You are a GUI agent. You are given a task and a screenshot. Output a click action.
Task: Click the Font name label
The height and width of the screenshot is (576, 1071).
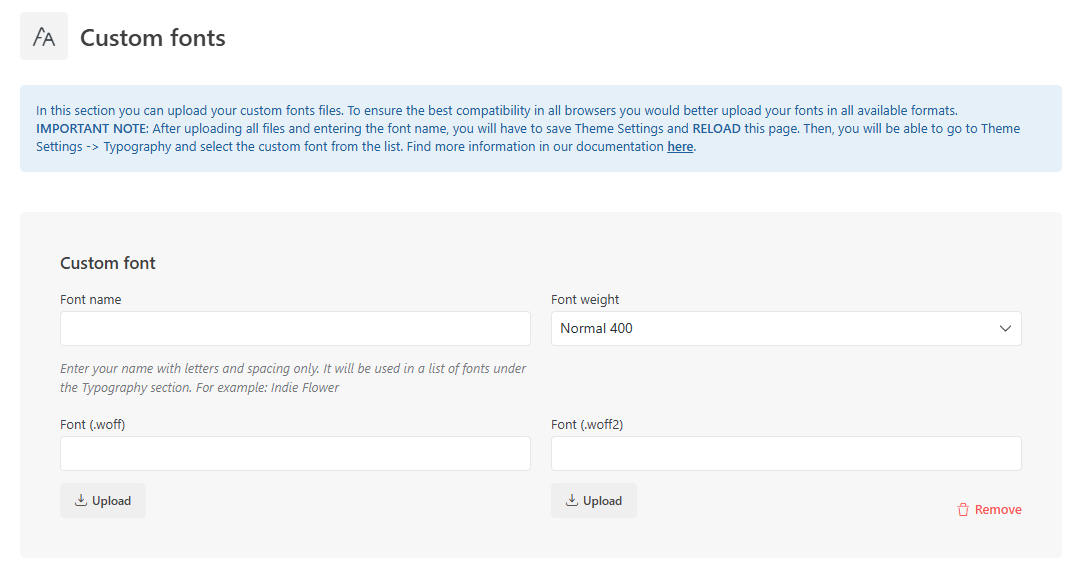(x=91, y=299)
